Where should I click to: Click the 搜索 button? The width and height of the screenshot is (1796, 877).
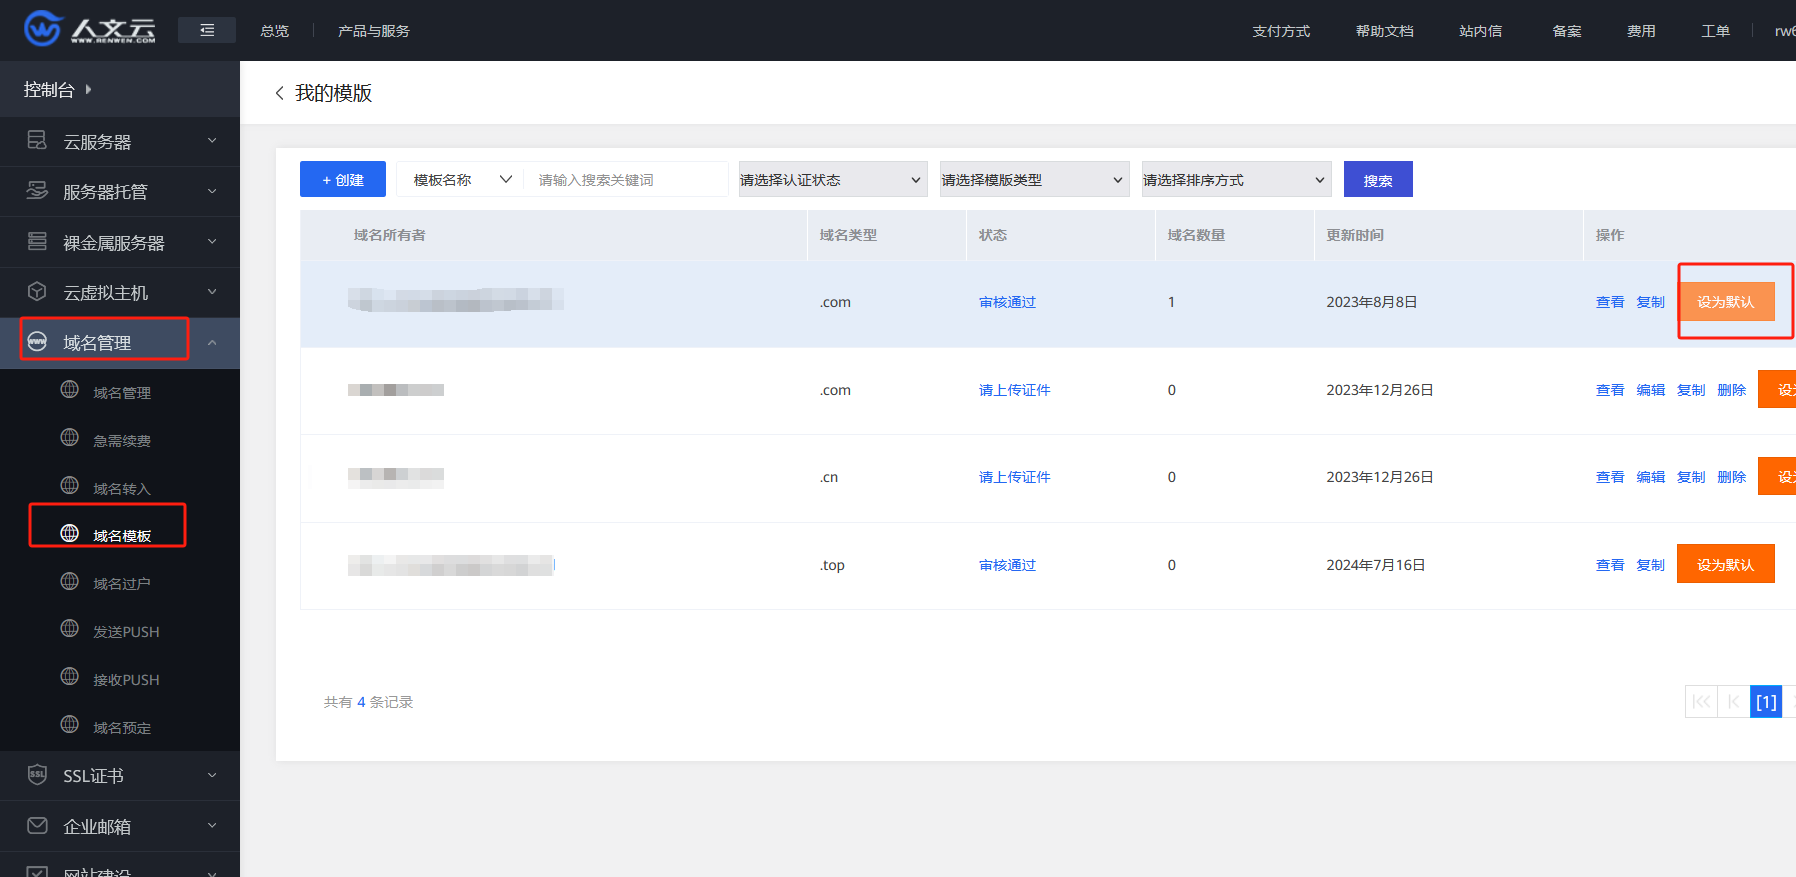click(x=1378, y=180)
